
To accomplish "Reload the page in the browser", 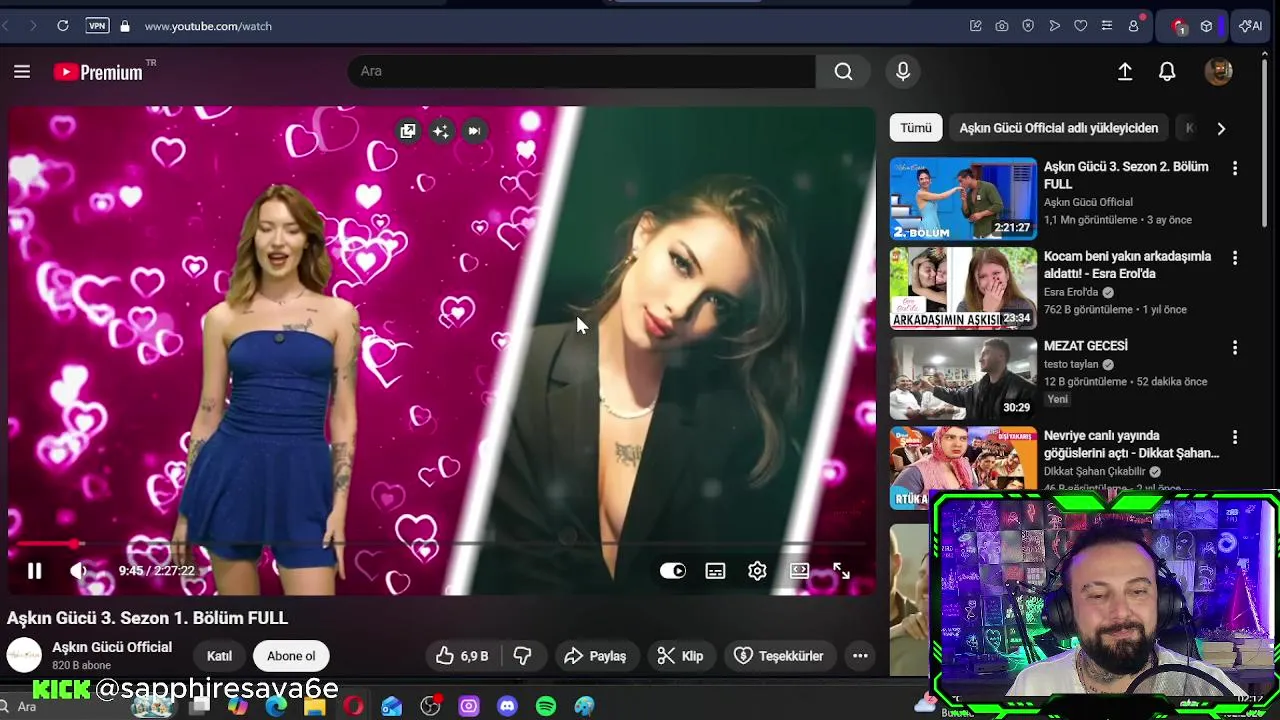I will coord(63,26).
